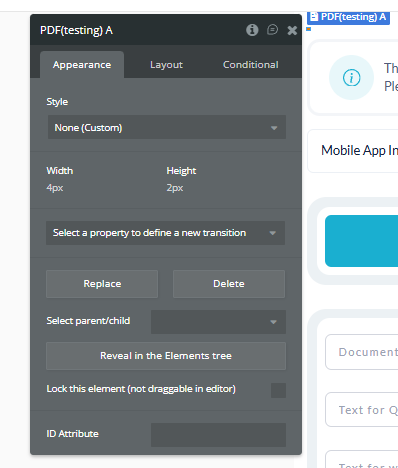The width and height of the screenshot is (398, 468).
Task: Switch to the Conditional tab
Action: (251, 65)
